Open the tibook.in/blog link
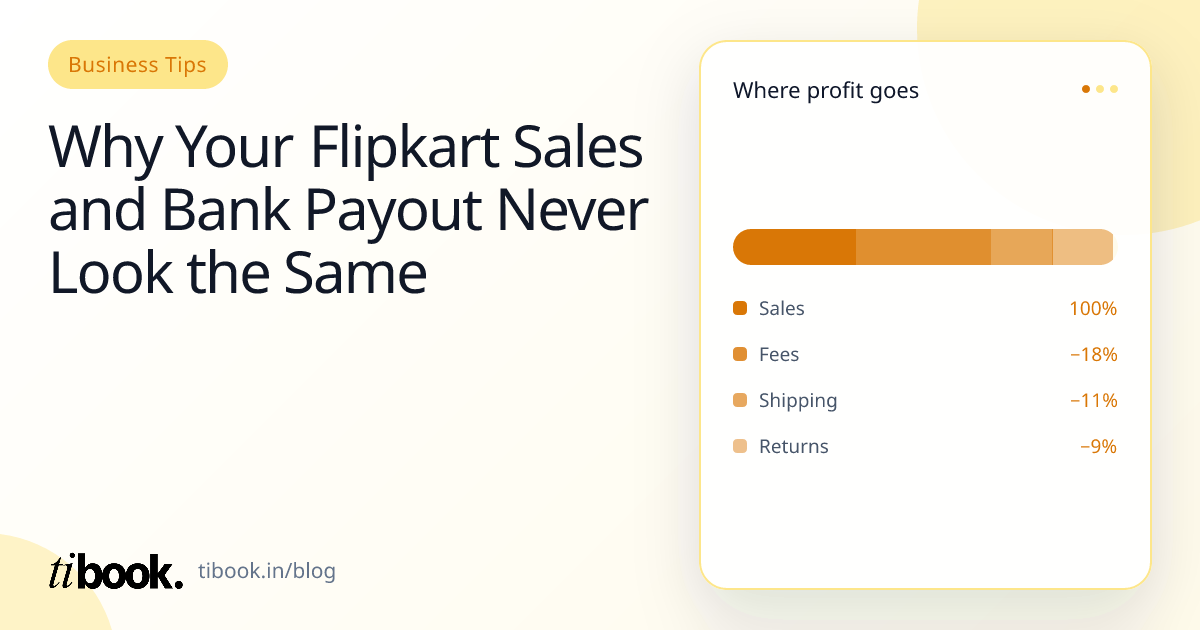Screen dimensions: 1200x630 pos(267,572)
